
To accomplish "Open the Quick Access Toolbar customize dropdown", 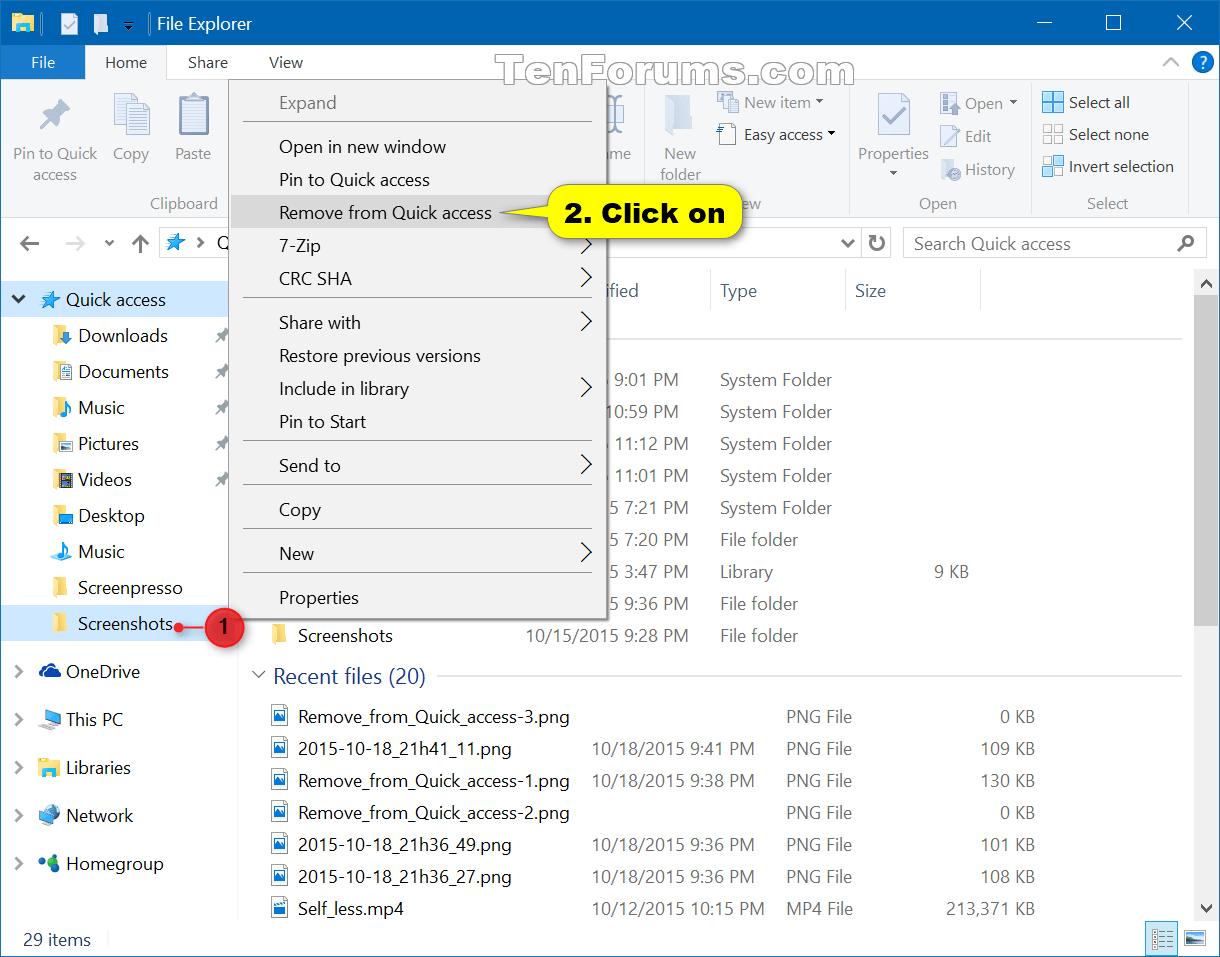I will [x=128, y=24].
